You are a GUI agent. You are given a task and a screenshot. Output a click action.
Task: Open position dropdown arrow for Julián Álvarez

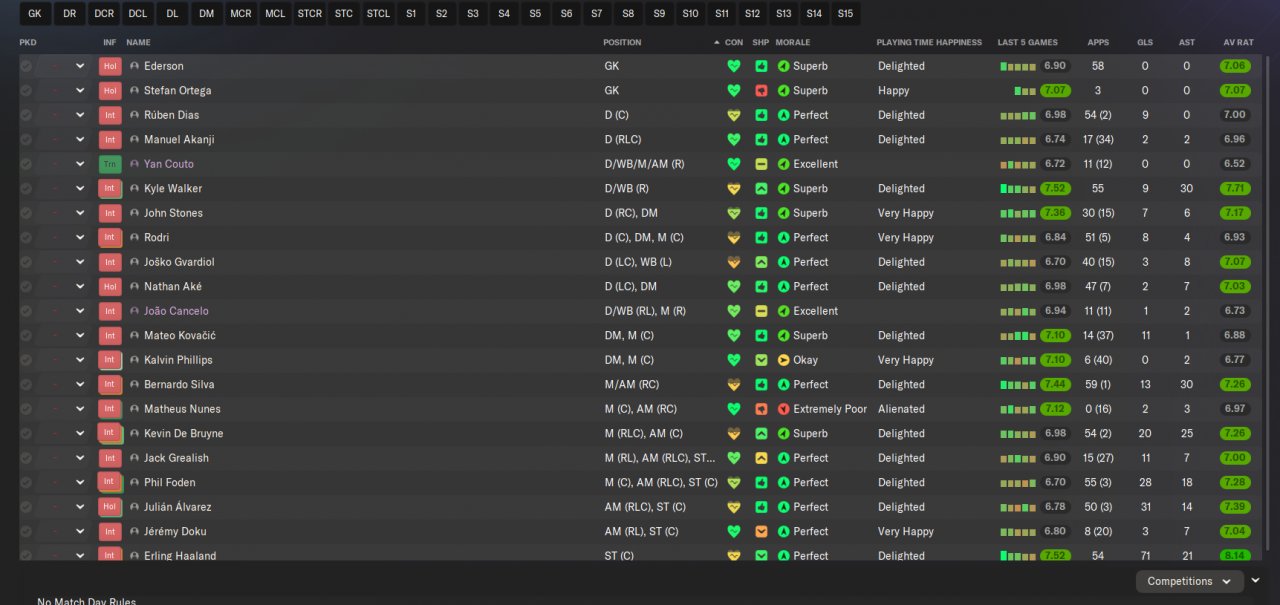pyautogui.click(x=80, y=507)
